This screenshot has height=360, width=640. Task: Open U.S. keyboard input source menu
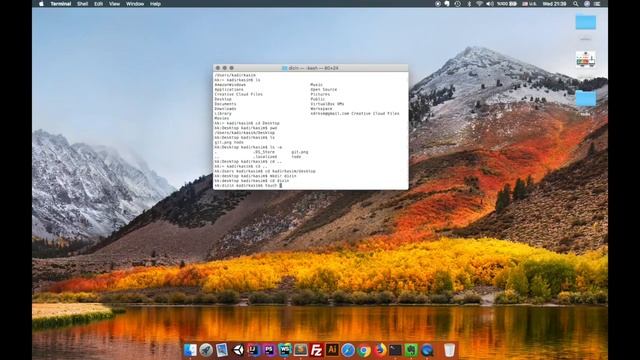(x=529, y=4)
